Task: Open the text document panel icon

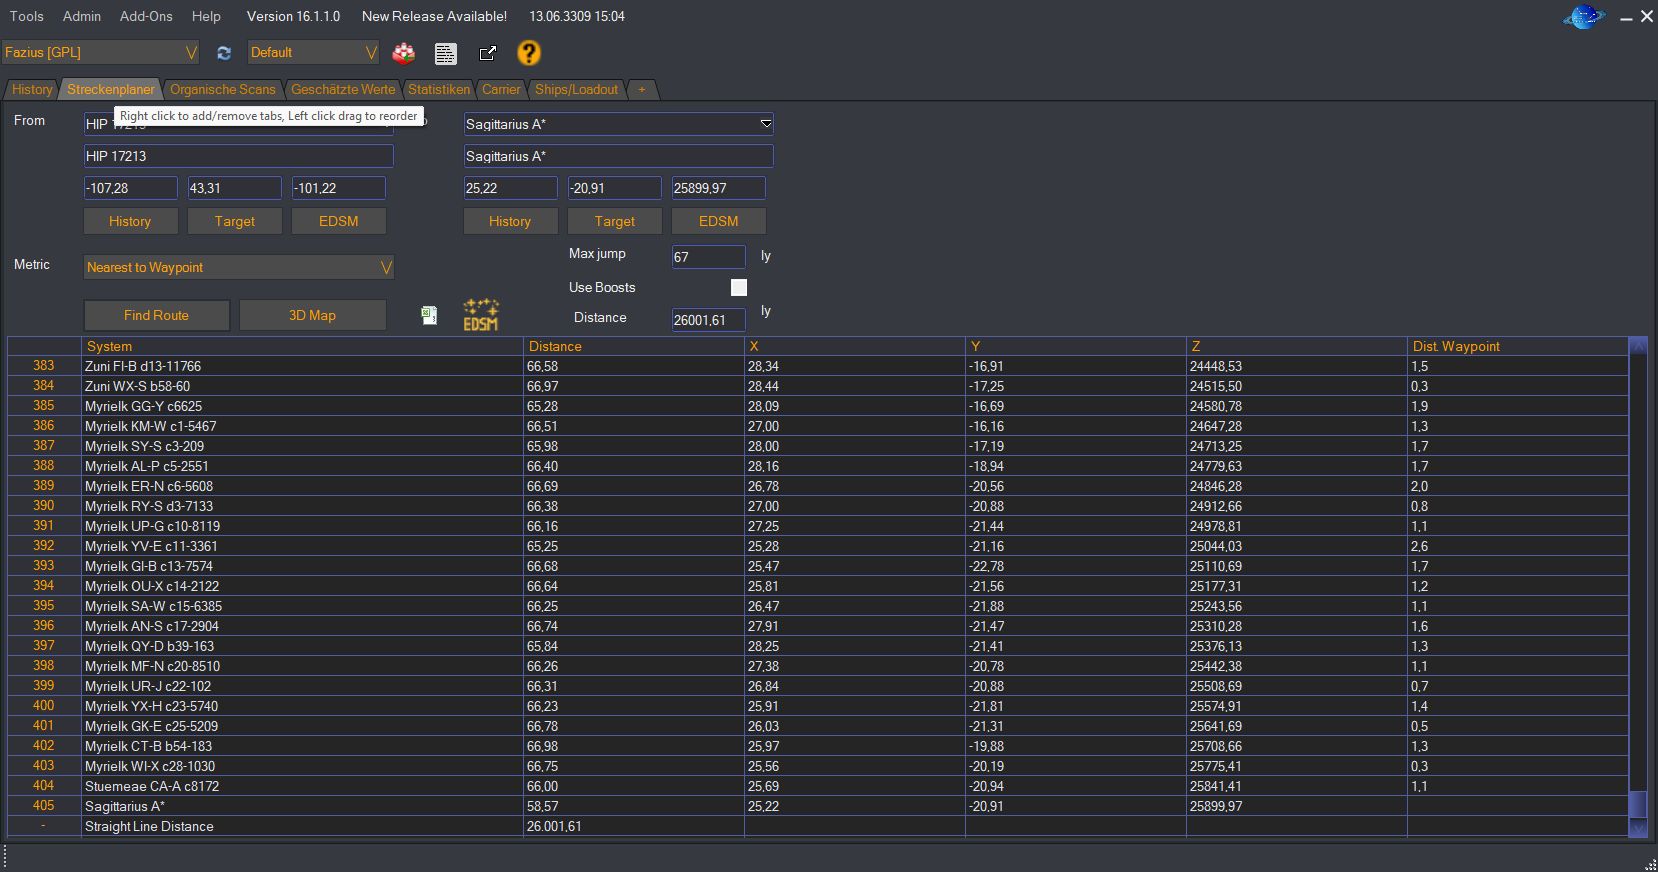Action: pyautogui.click(x=446, y=53)
